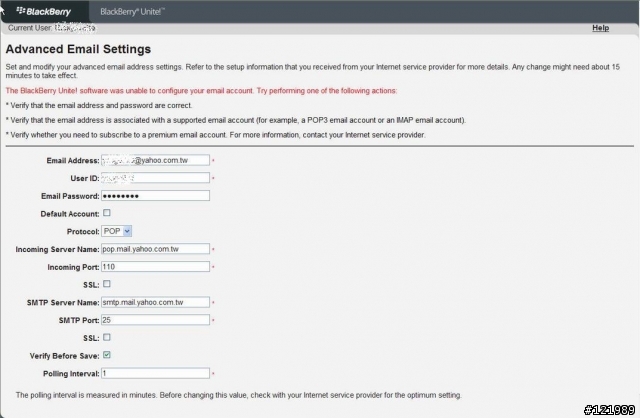Open the Help link
This screenshot has height=418, width=640.
(600, 28)
